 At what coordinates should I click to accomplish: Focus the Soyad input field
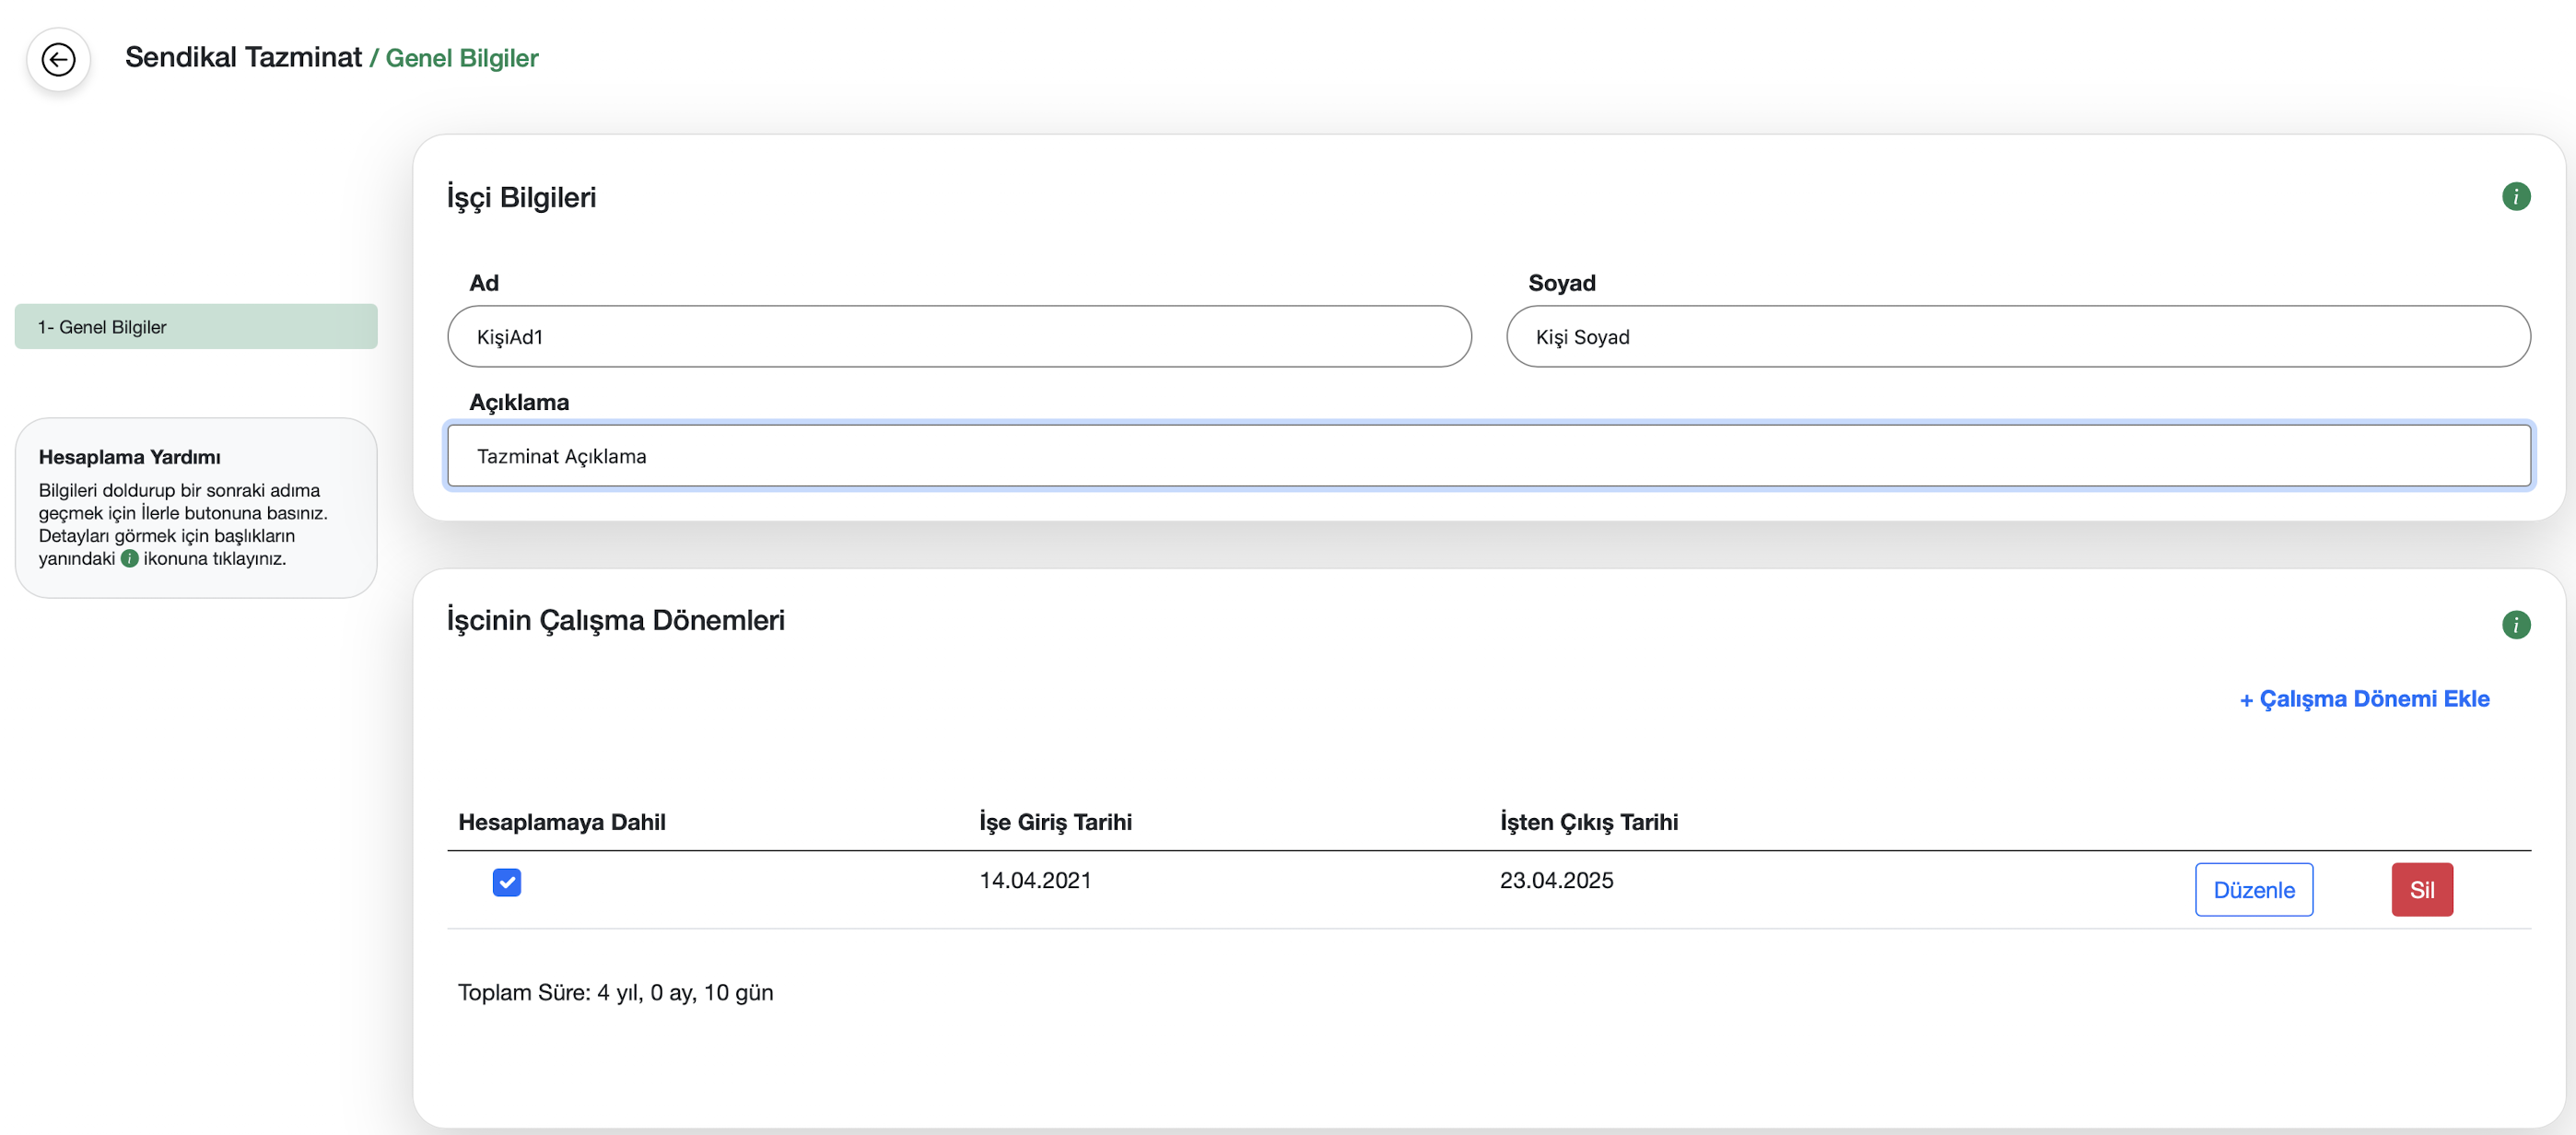pyautogui.click(x=2017, y=337)
